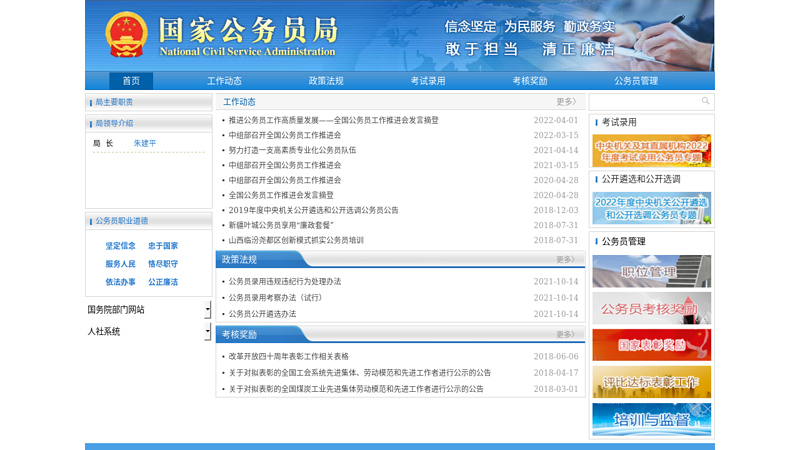Open the 全国煤炭工业先进集体 announcement
800x450 pixels.
356,389
